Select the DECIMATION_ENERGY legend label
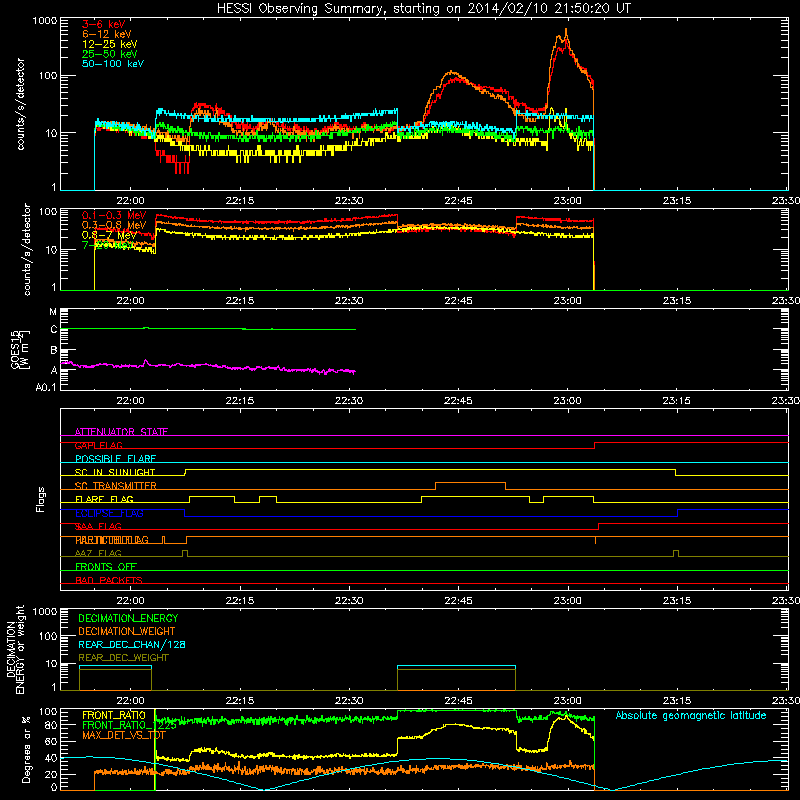This screenshot has width=800, height=800. coord(128,618)
